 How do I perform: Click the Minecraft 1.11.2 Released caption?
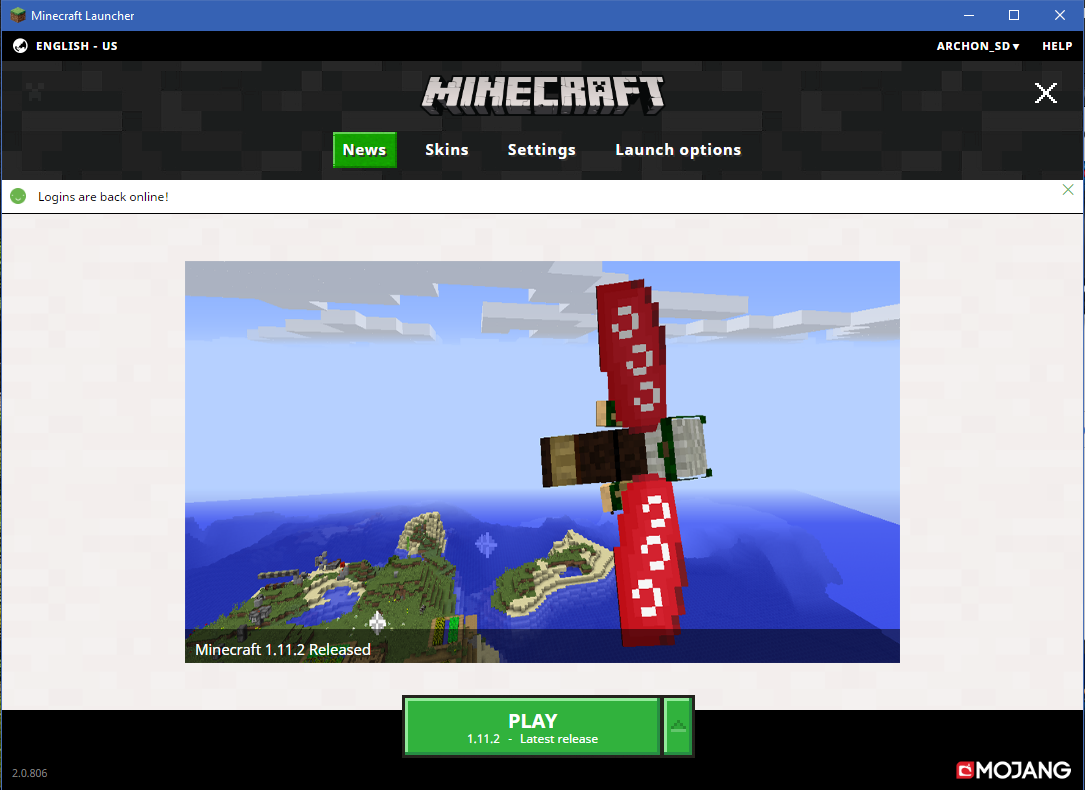282,650
